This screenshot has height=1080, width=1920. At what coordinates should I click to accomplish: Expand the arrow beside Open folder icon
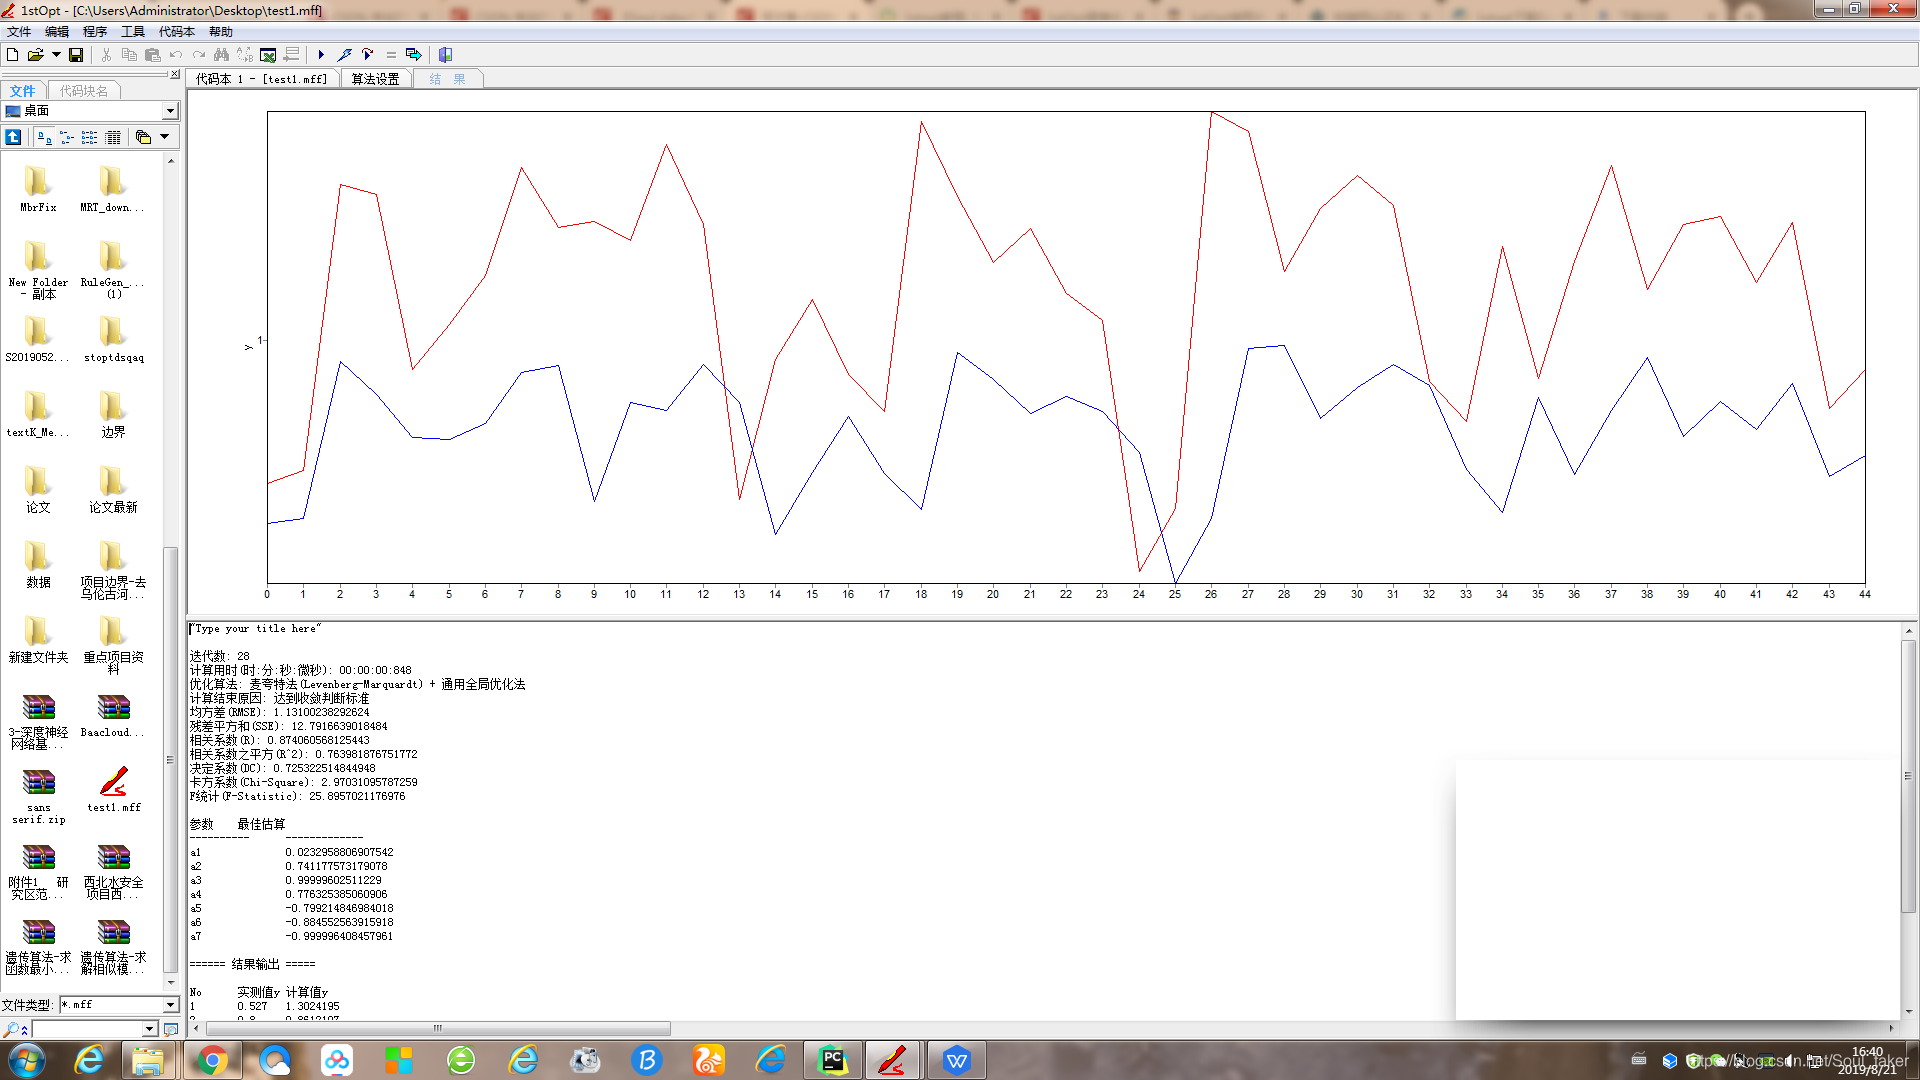coord(56,55)
